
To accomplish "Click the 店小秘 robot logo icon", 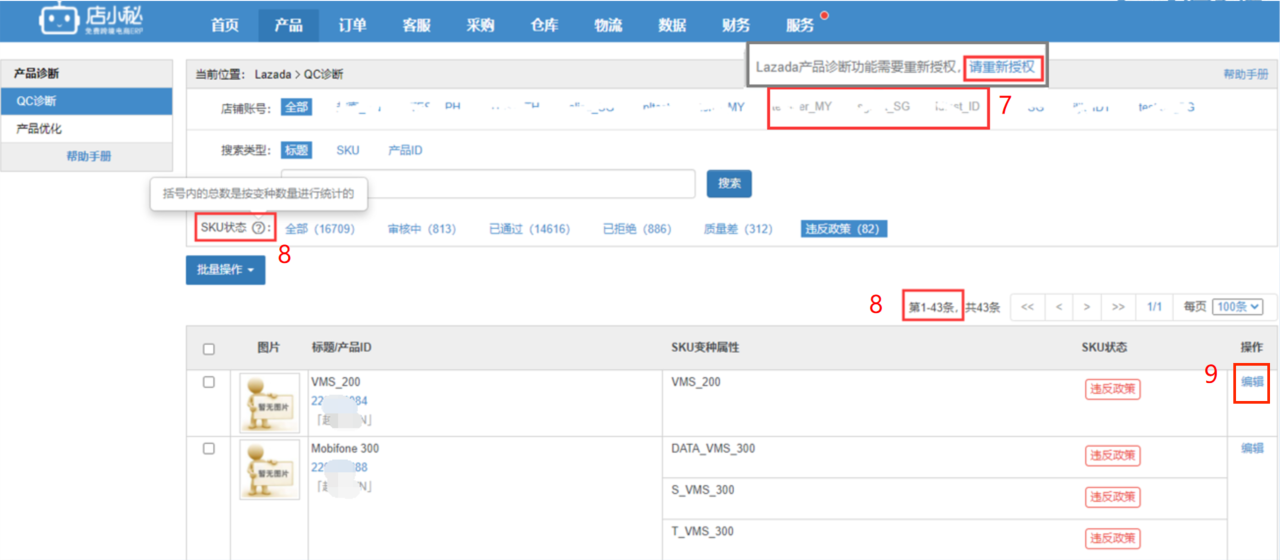I will point(58,22).
